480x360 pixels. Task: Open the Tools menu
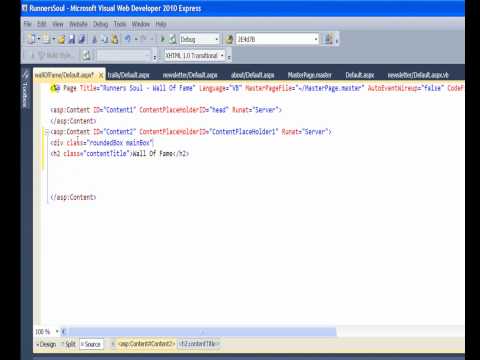[120, 24]
